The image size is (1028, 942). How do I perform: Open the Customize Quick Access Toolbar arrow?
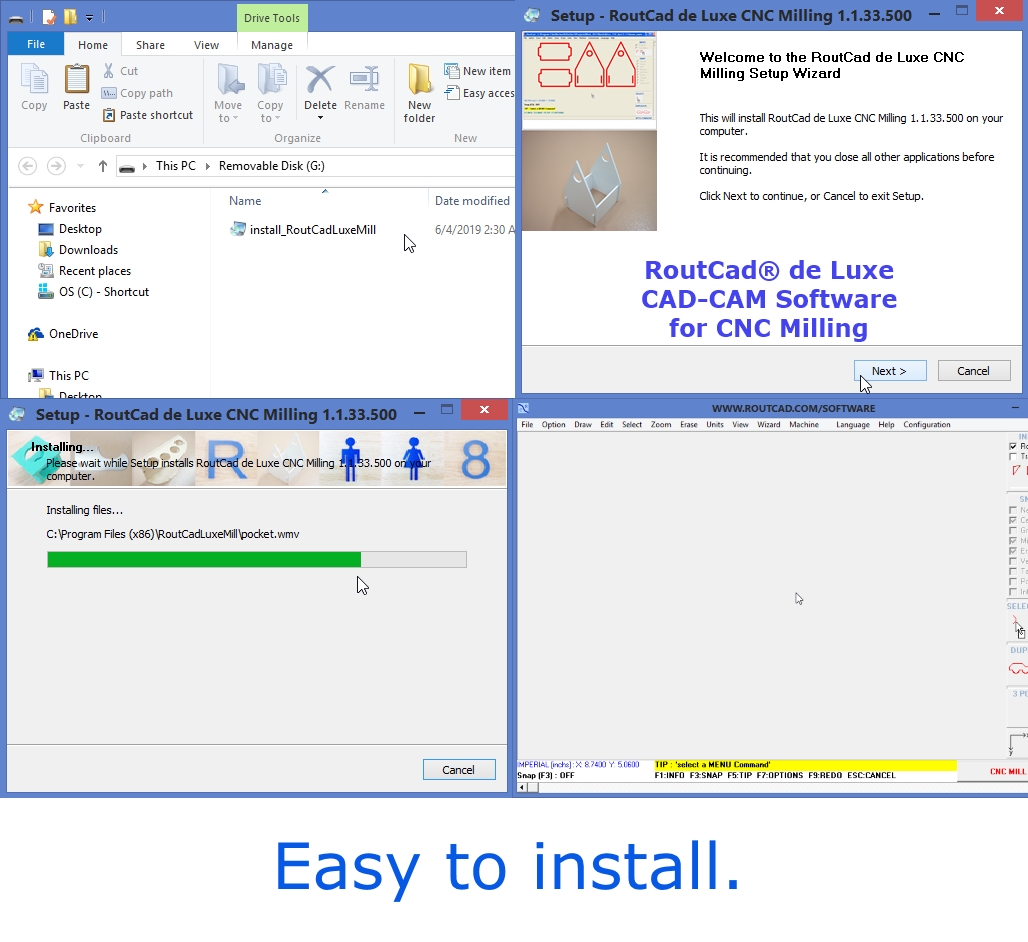pyautogui.click(x=89, y=18)
